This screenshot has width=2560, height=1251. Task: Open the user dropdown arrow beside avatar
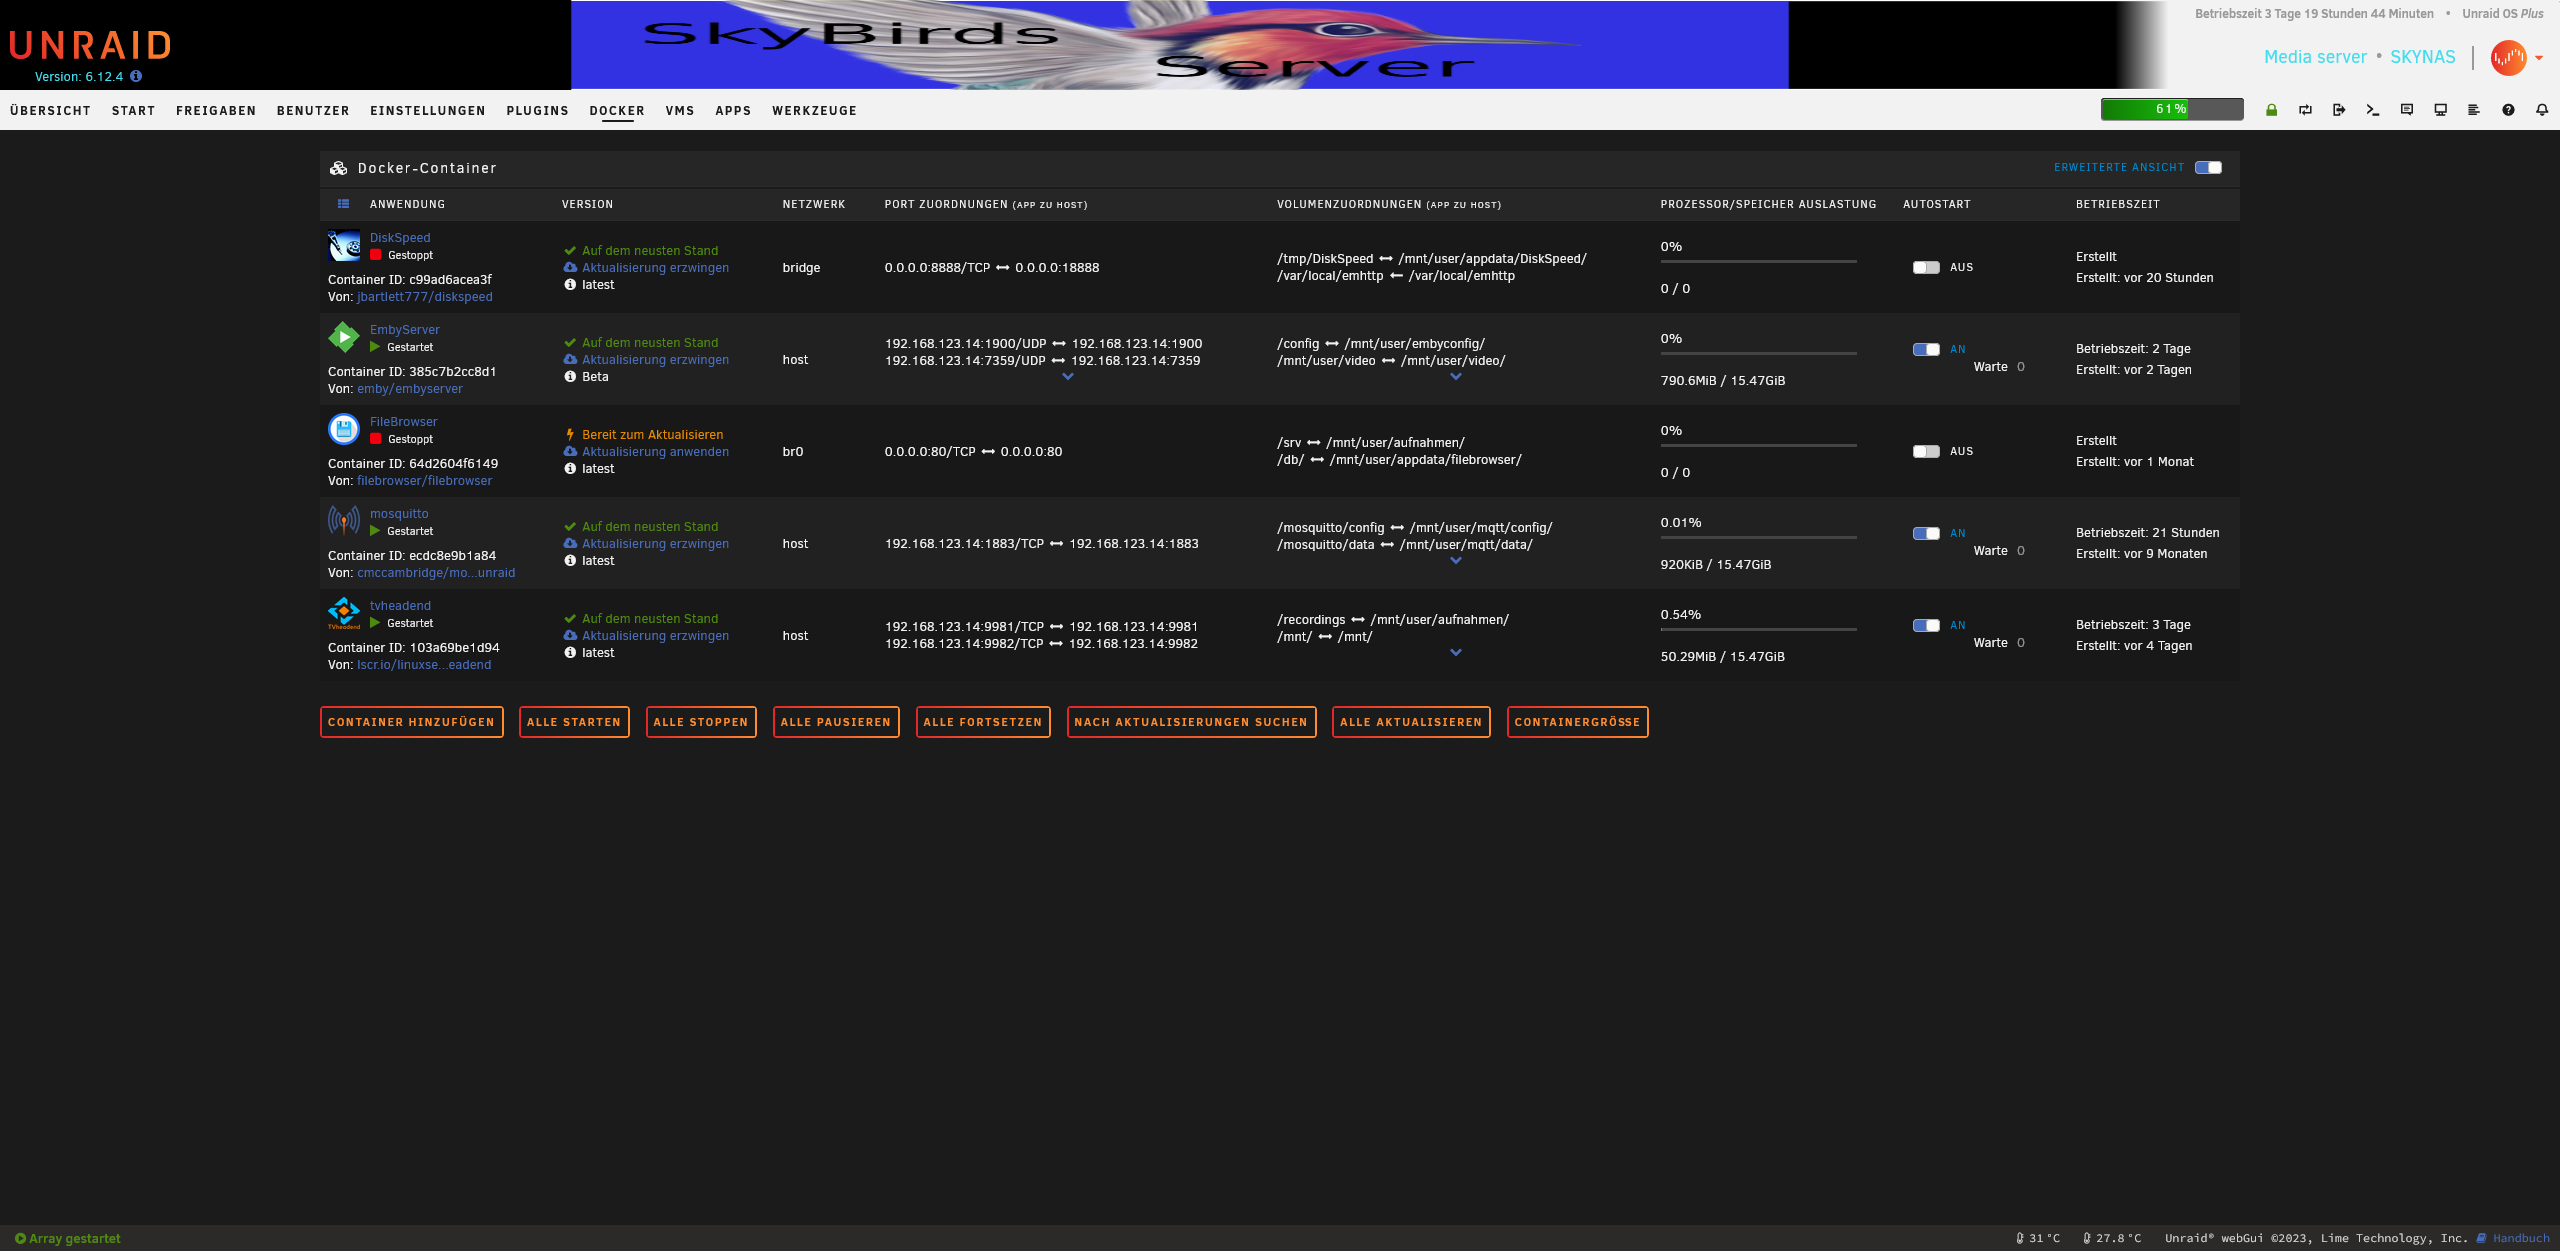pos(2539,58)
